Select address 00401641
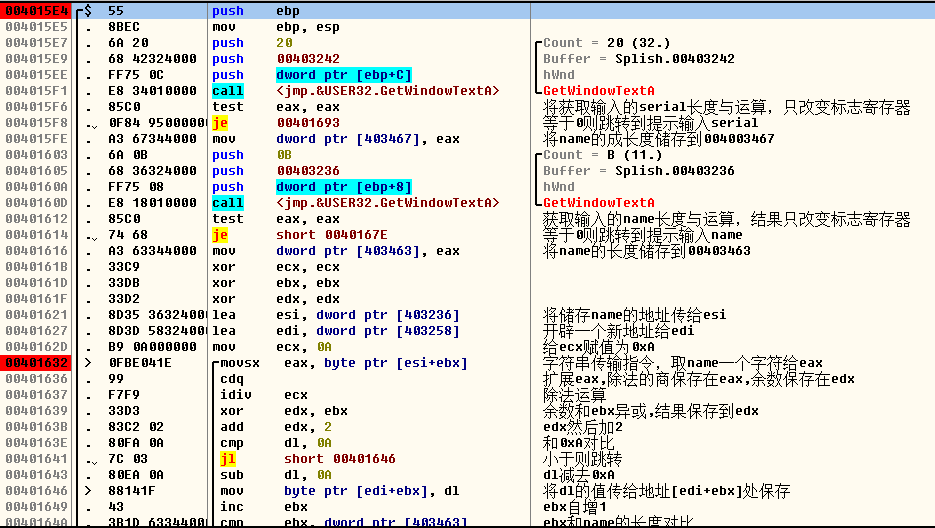 point(36,459)
